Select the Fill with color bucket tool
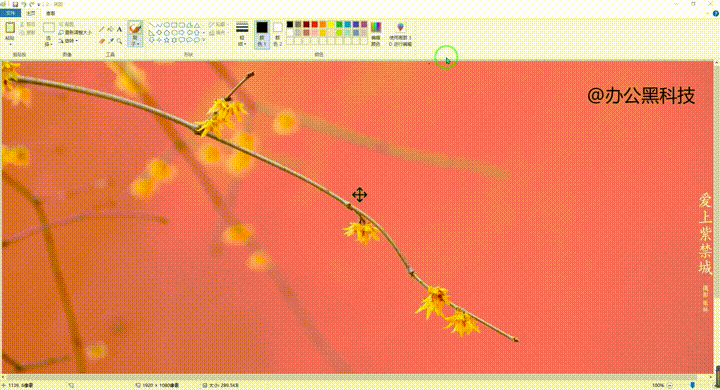The image size is (720, 390). point(111,29)
